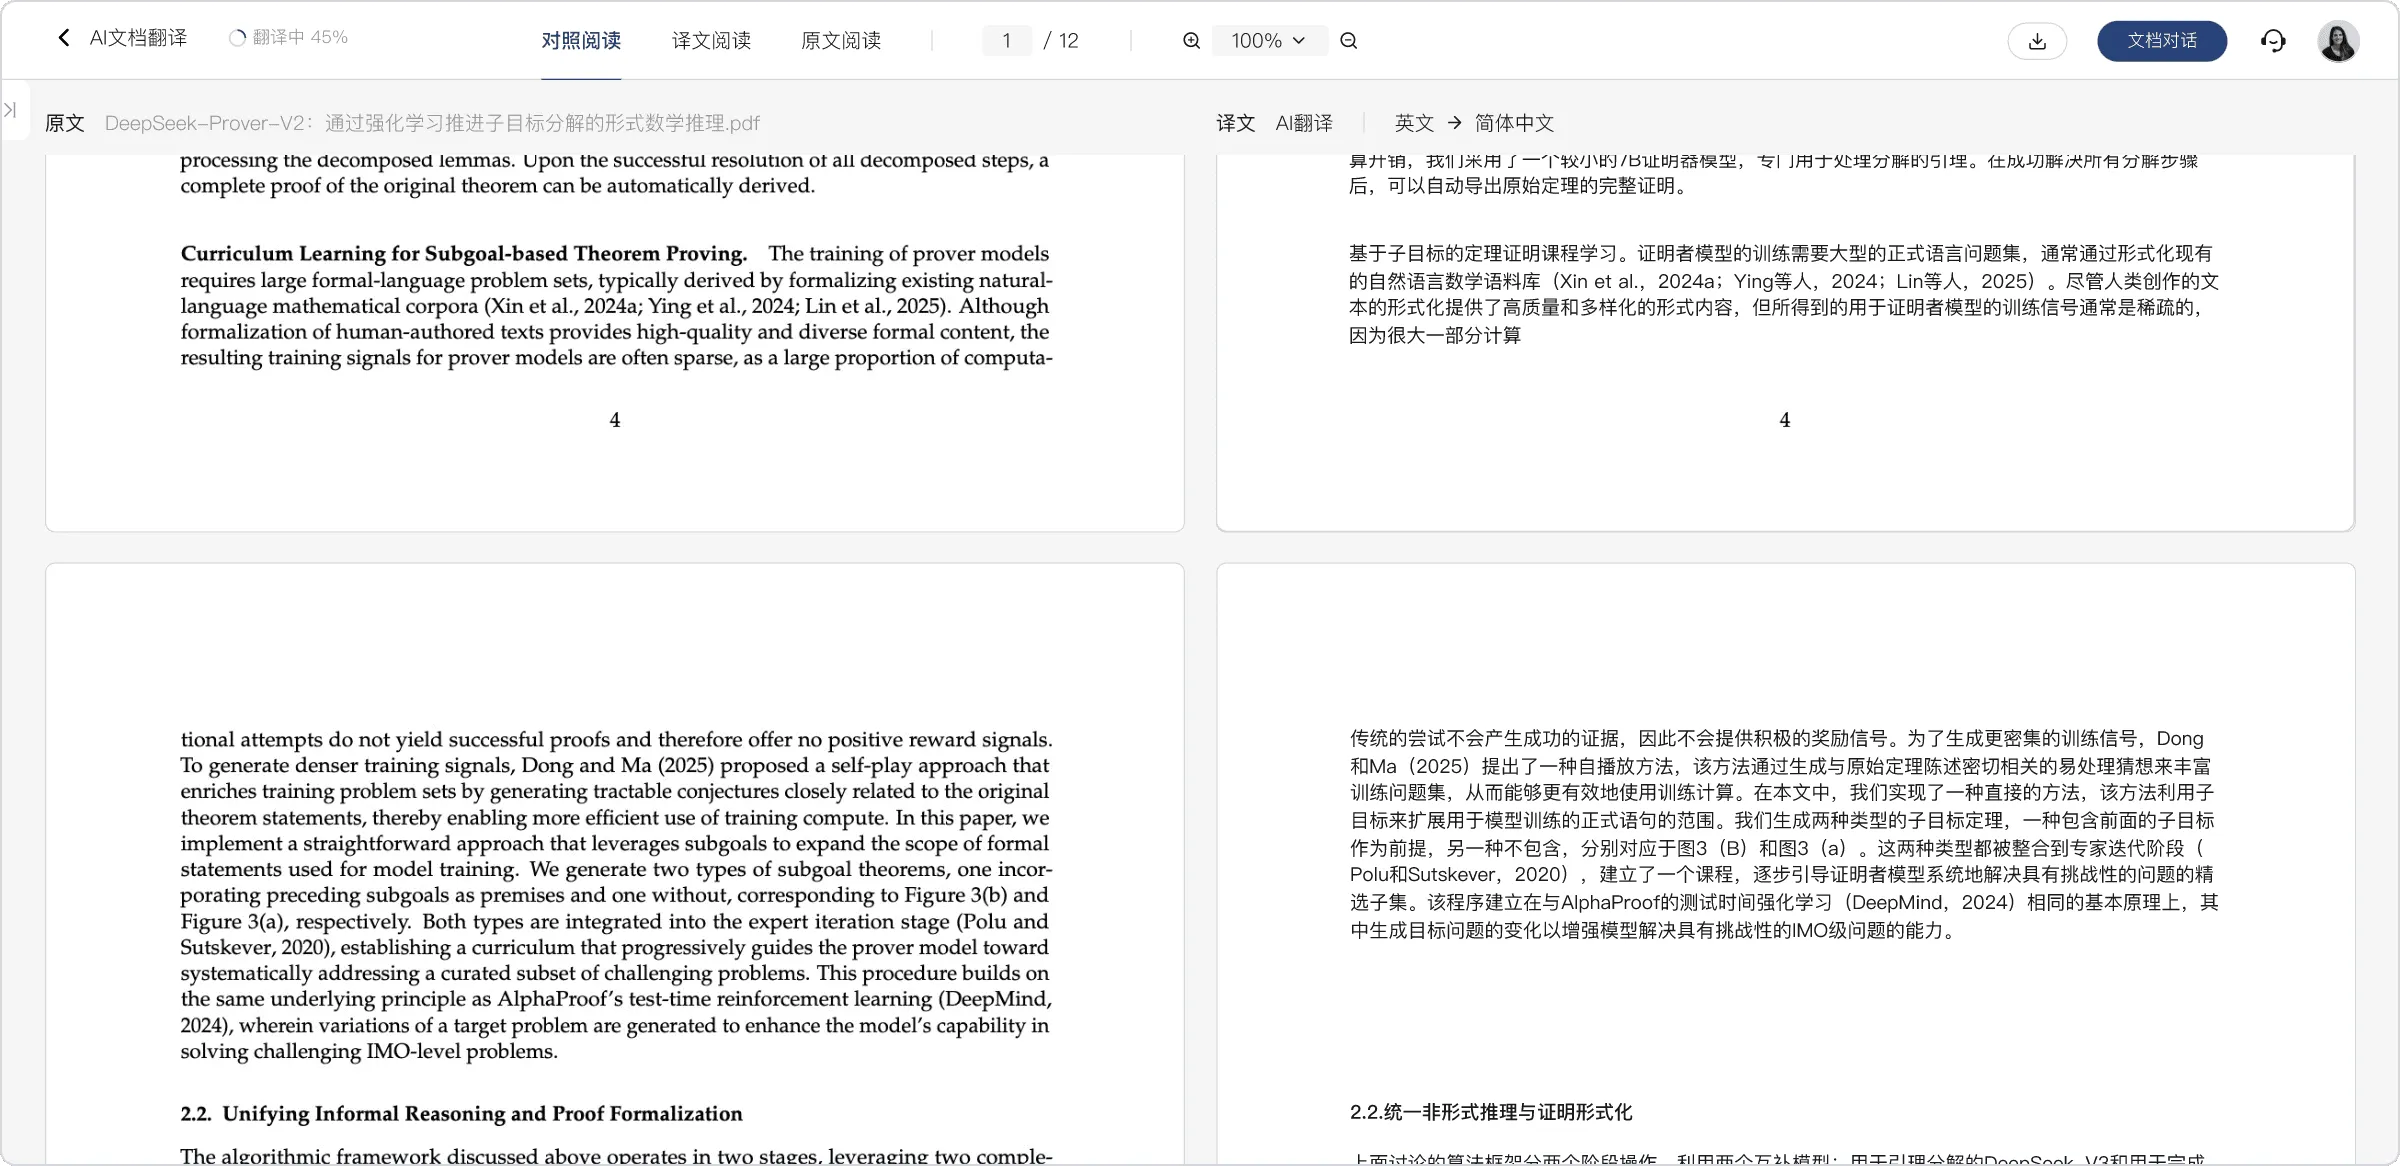Click the 文档对话 button
The image size is (2400, 1166).
[2162, 41]
